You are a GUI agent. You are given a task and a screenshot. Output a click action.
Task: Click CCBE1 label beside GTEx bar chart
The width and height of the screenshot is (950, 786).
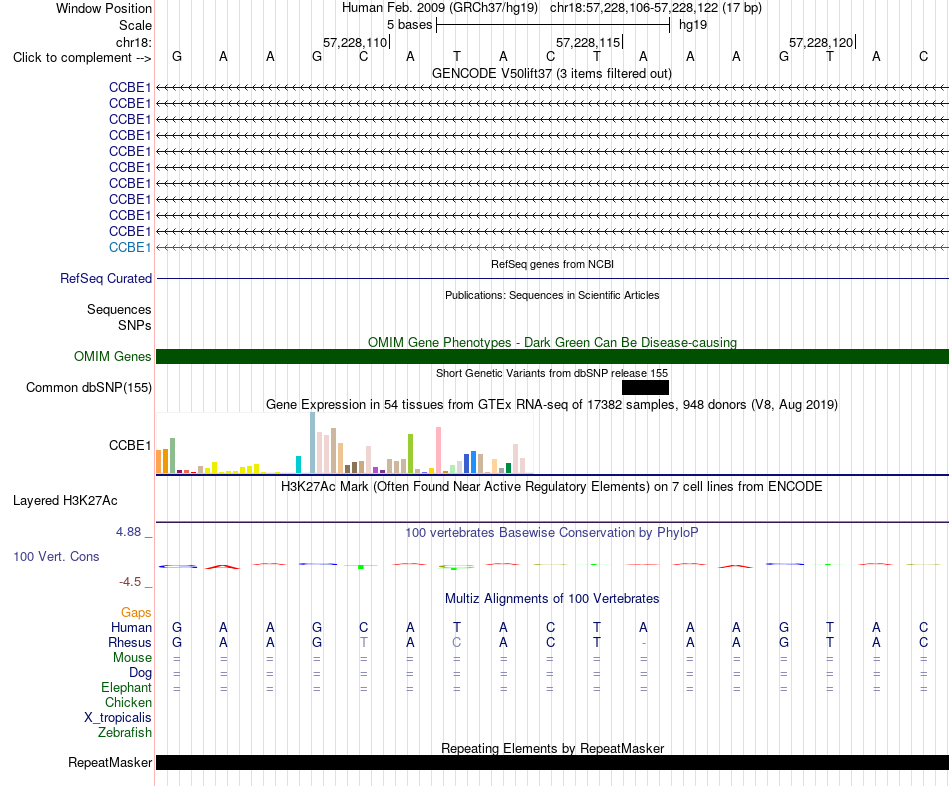pos(130,445)
